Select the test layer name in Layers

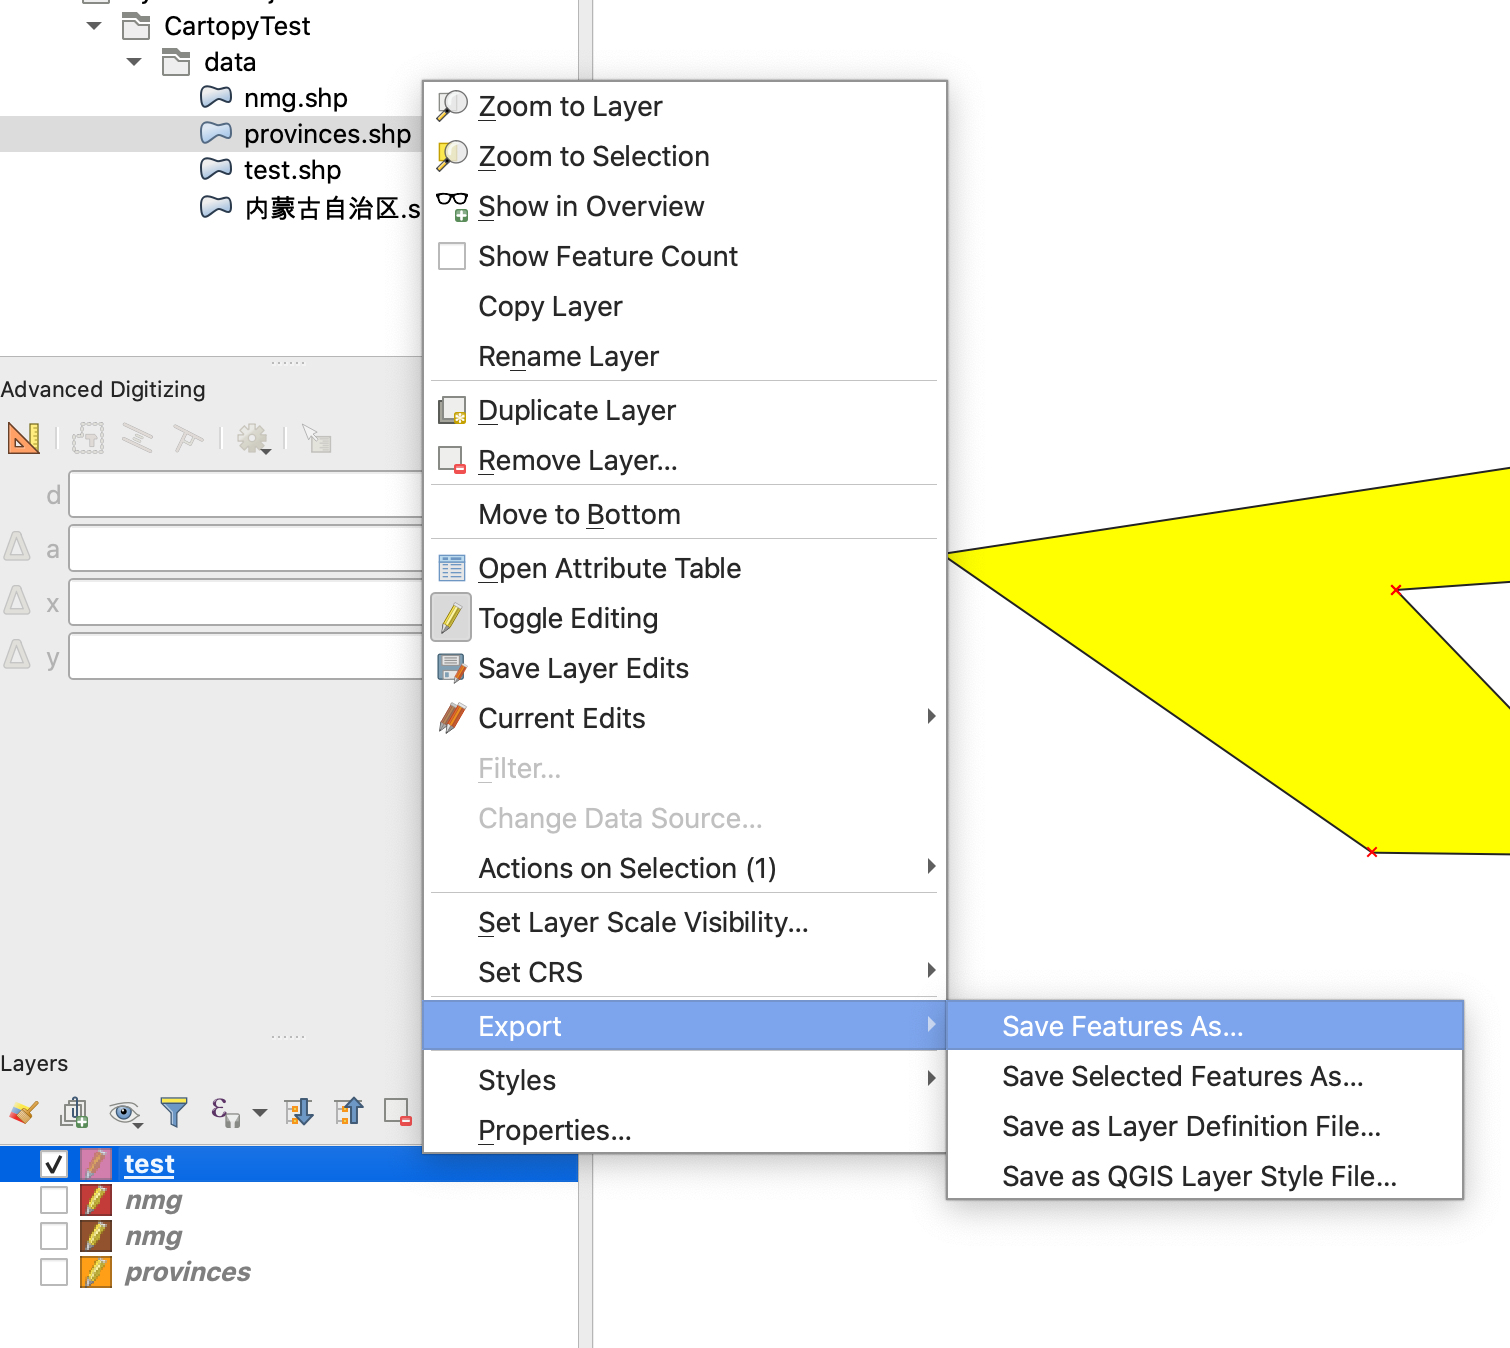click(149, 1164)
